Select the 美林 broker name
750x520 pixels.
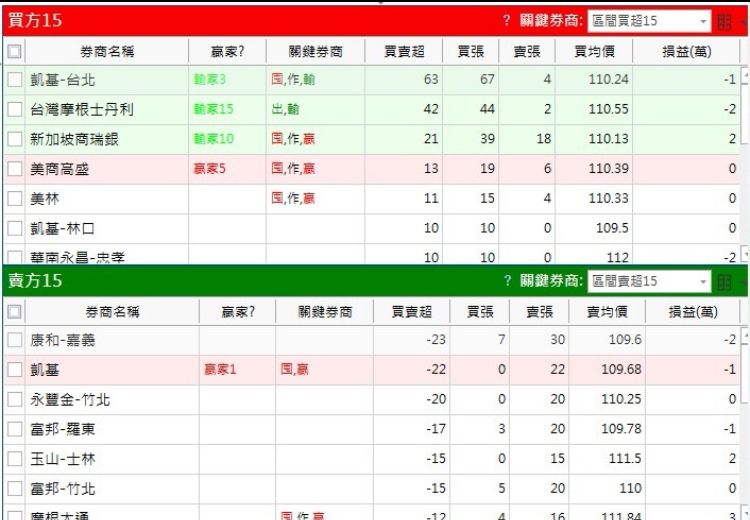pyautogui.click(x=44, y=198)
